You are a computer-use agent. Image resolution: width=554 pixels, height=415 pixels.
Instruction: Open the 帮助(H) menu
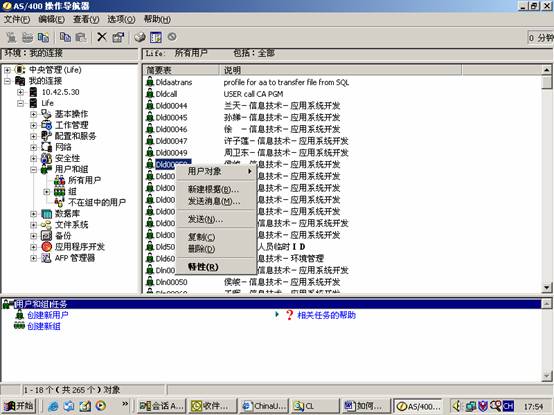pyautogui.click(x=157, y=19)
